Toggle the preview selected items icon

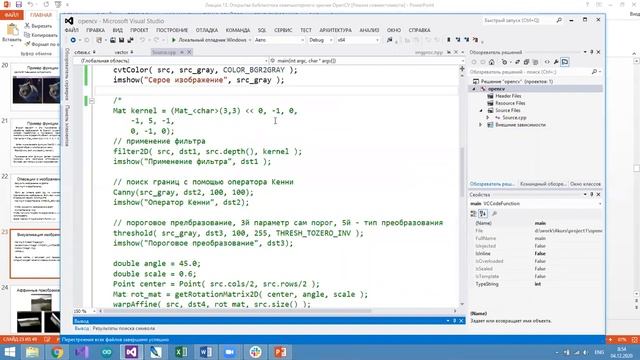click(565, 62)
